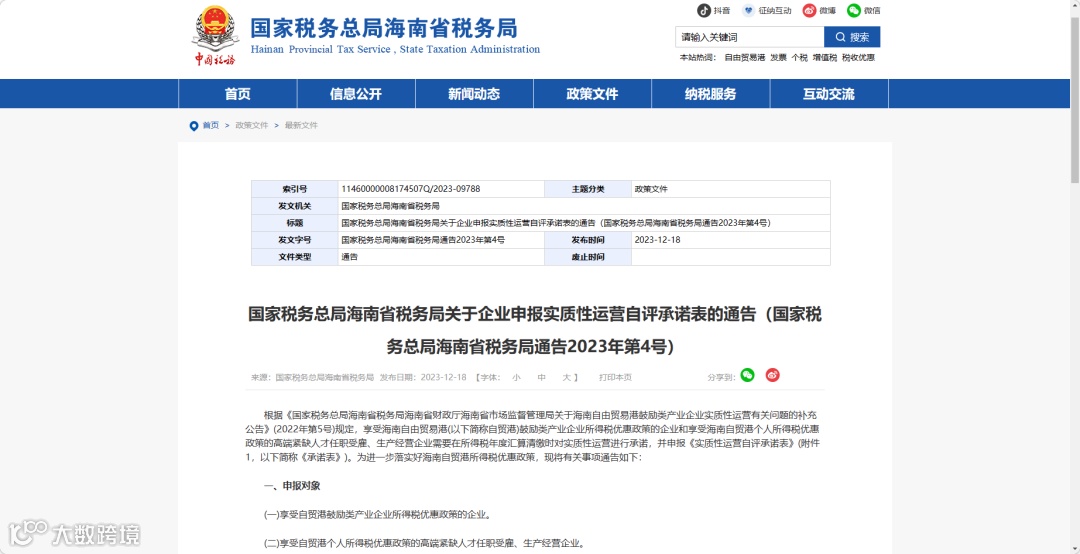Screen dimensions: 1080x554
Task: Click hot word 发票
Action: 778,58
